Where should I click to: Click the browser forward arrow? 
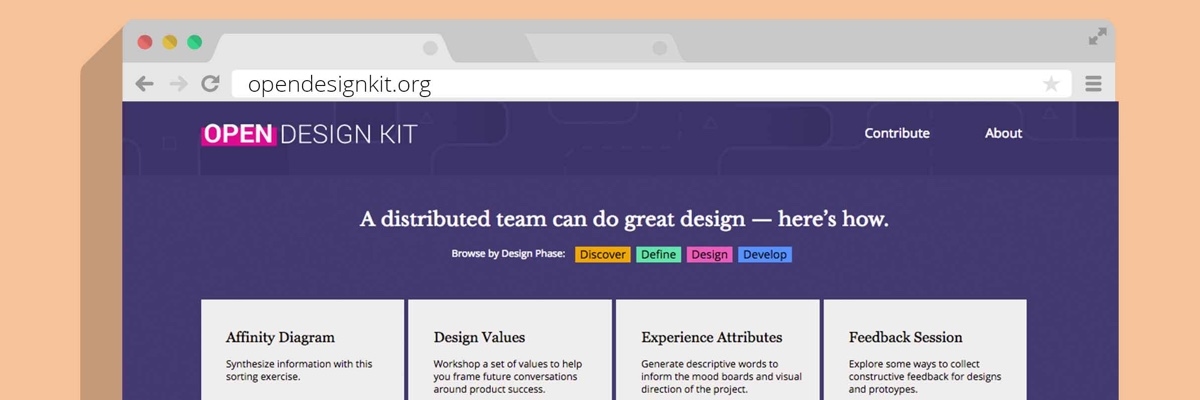[178, 84]
